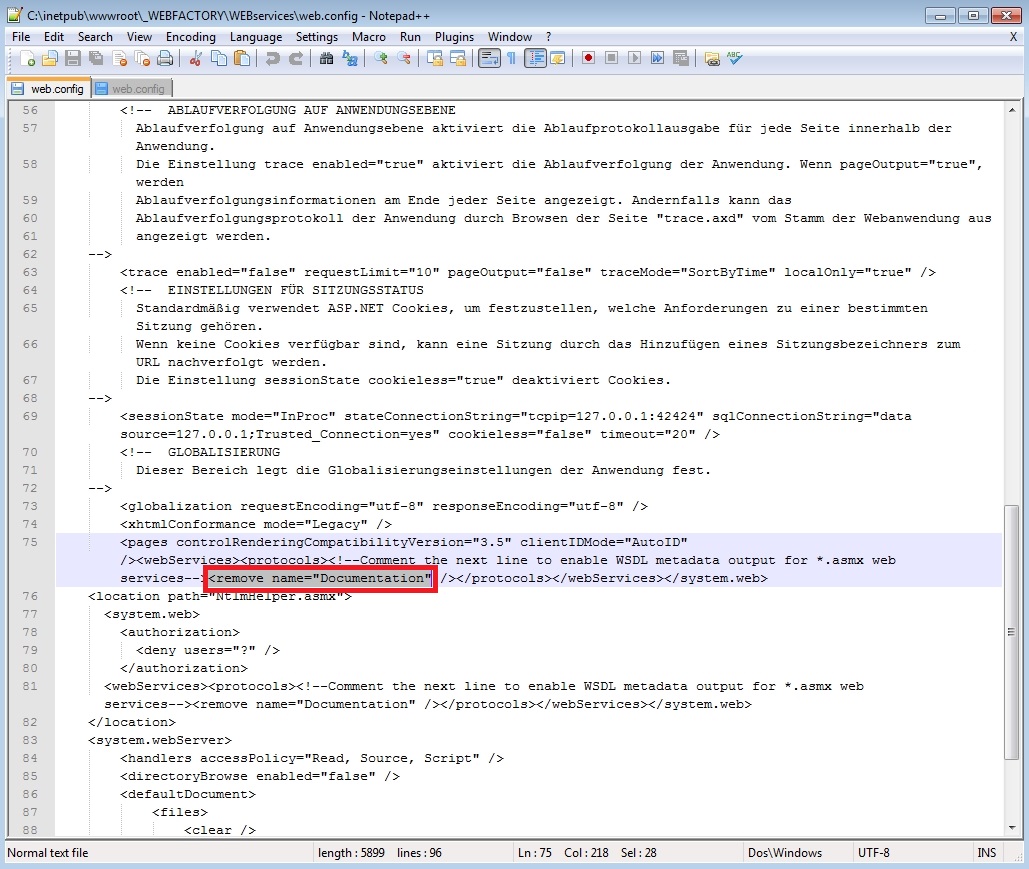
Task: Click the Dos\Windows line ending field
Action: pyautogui.click(x=785, y=853)
